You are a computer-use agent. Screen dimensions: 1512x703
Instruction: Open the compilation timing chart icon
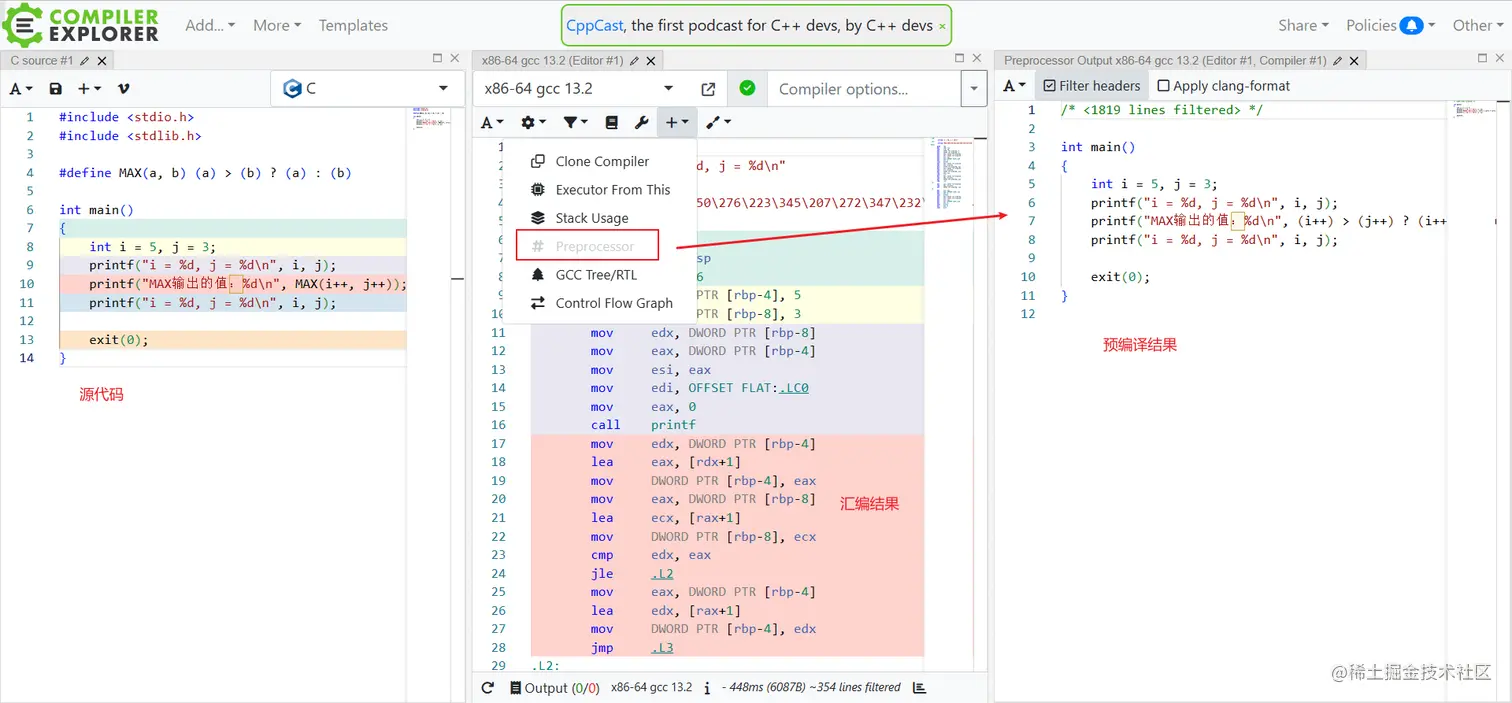click(x=919, y=688)
